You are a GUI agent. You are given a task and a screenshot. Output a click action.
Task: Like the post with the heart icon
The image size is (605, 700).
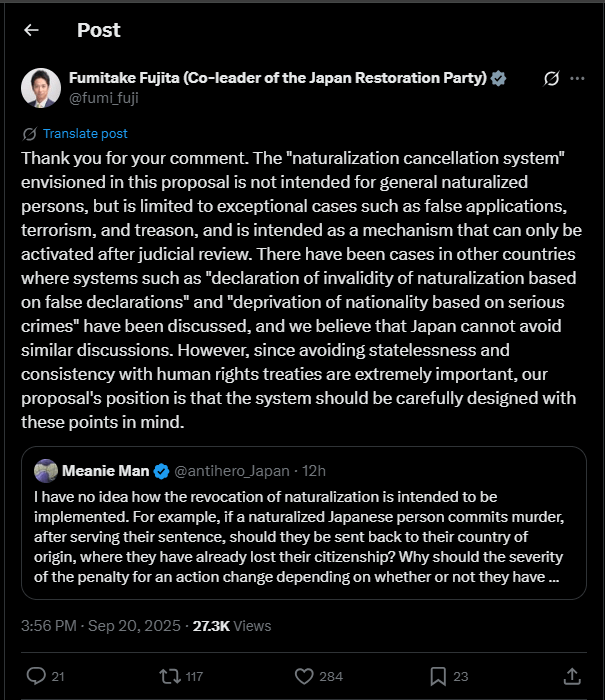coord(303,676)
